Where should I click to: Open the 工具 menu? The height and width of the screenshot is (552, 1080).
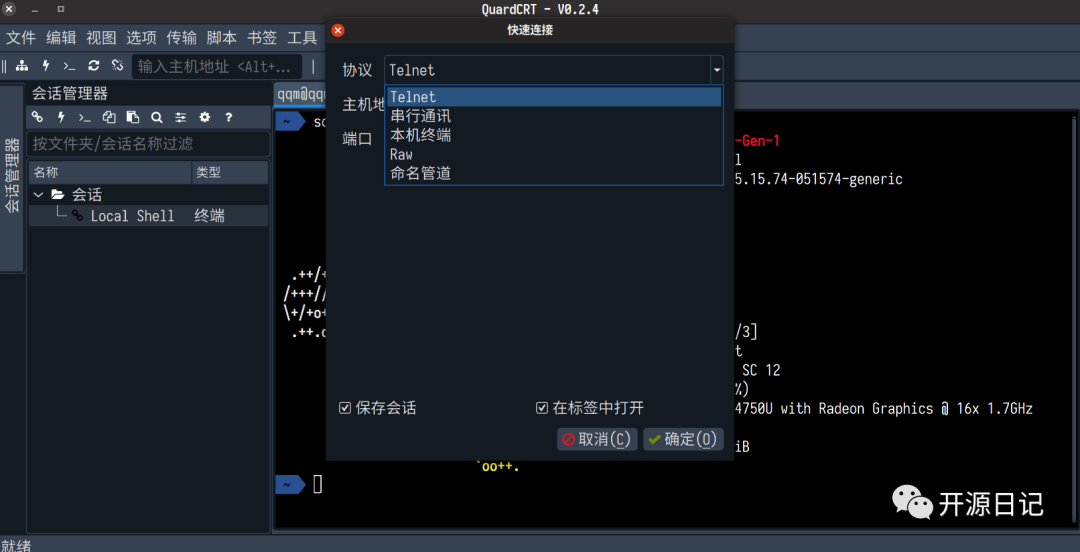(302, 38)
